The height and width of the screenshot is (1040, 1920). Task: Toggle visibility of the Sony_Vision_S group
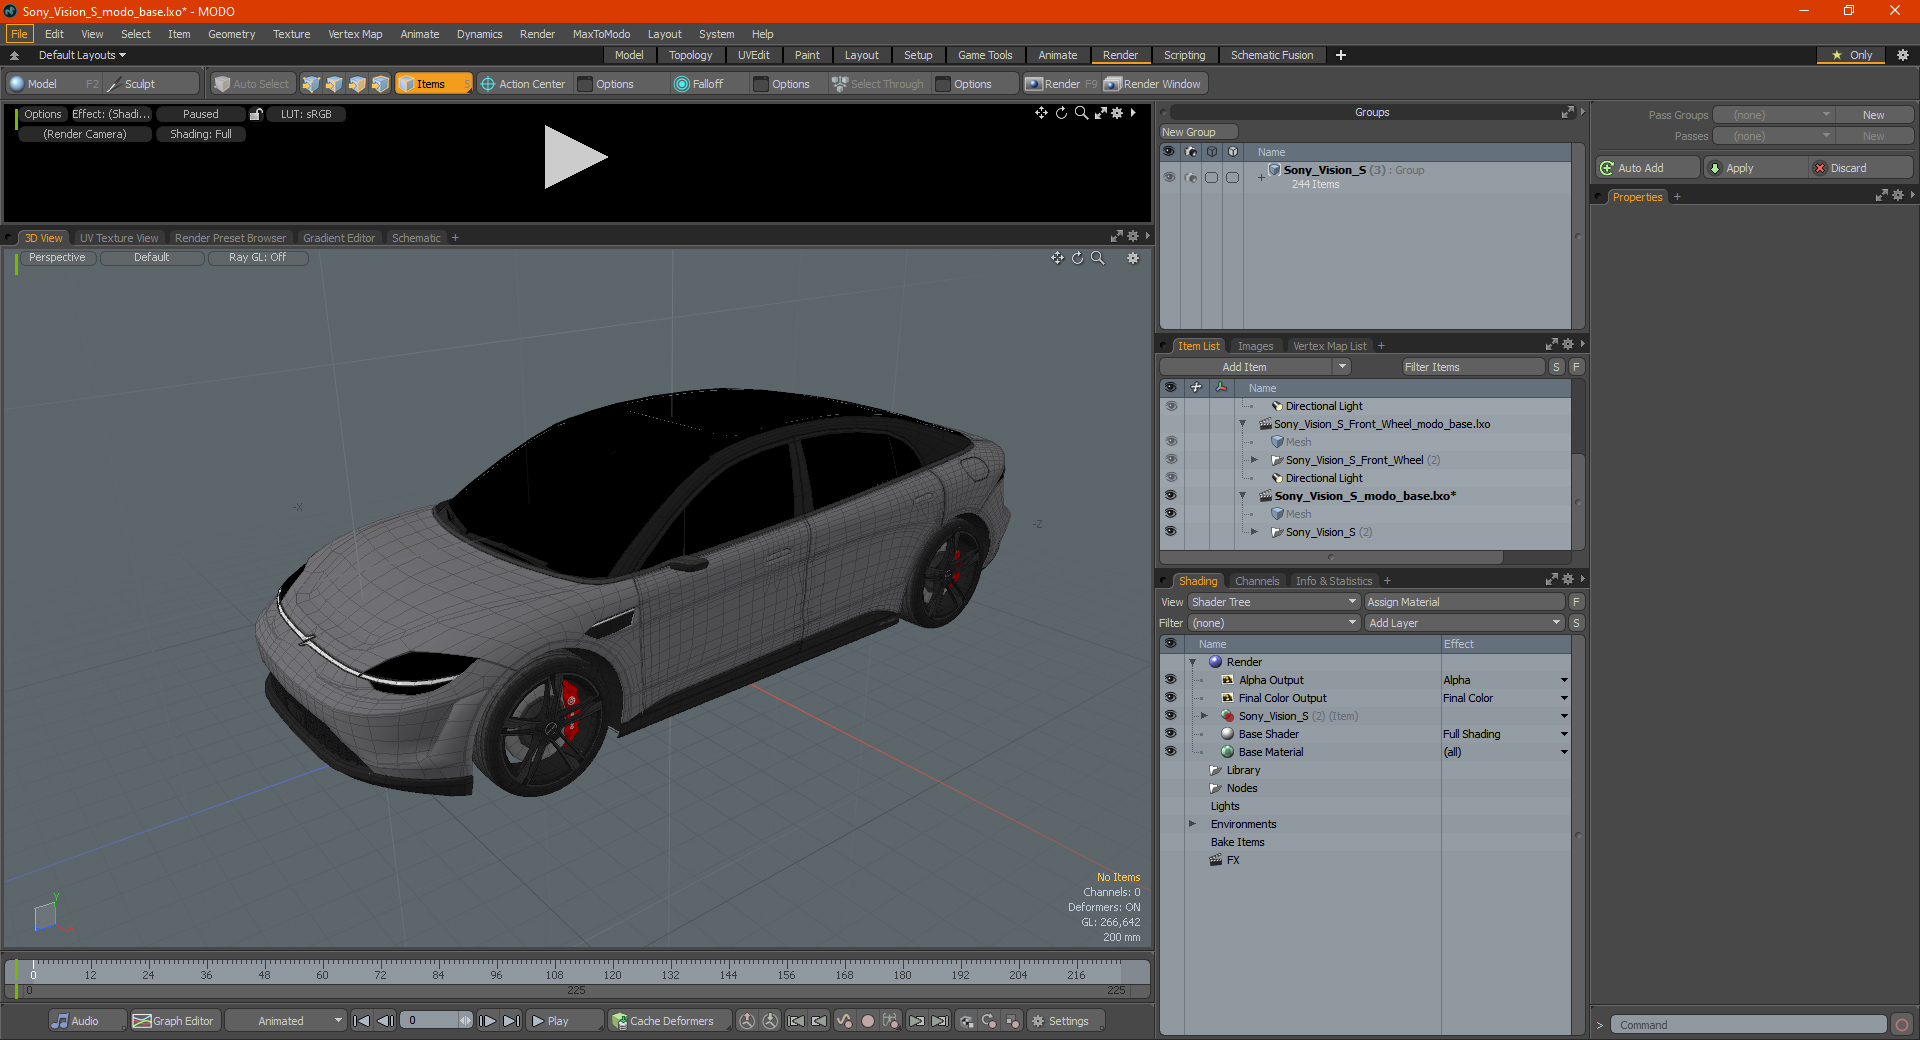pyautogui.click(x=1169, y=177)
